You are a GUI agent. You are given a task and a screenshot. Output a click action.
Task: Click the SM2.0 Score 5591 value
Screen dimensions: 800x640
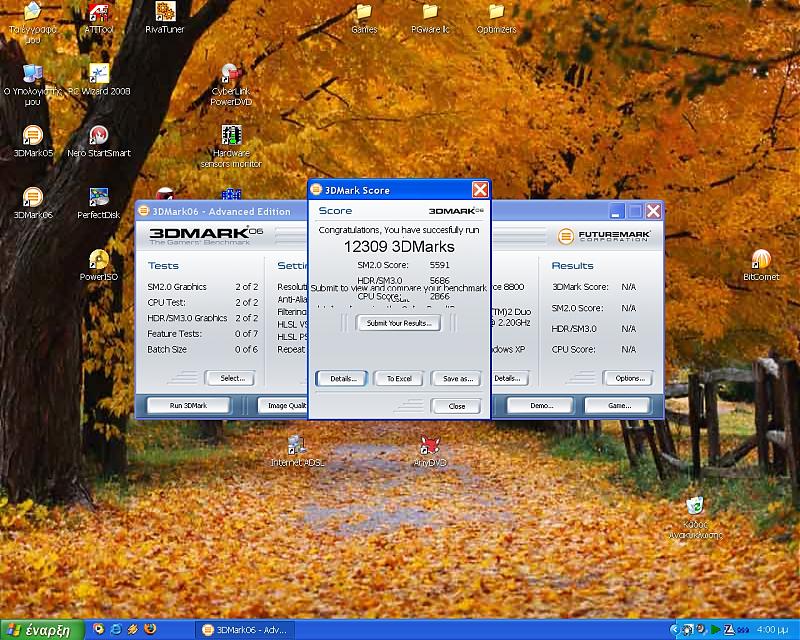[x=439, y=265]
